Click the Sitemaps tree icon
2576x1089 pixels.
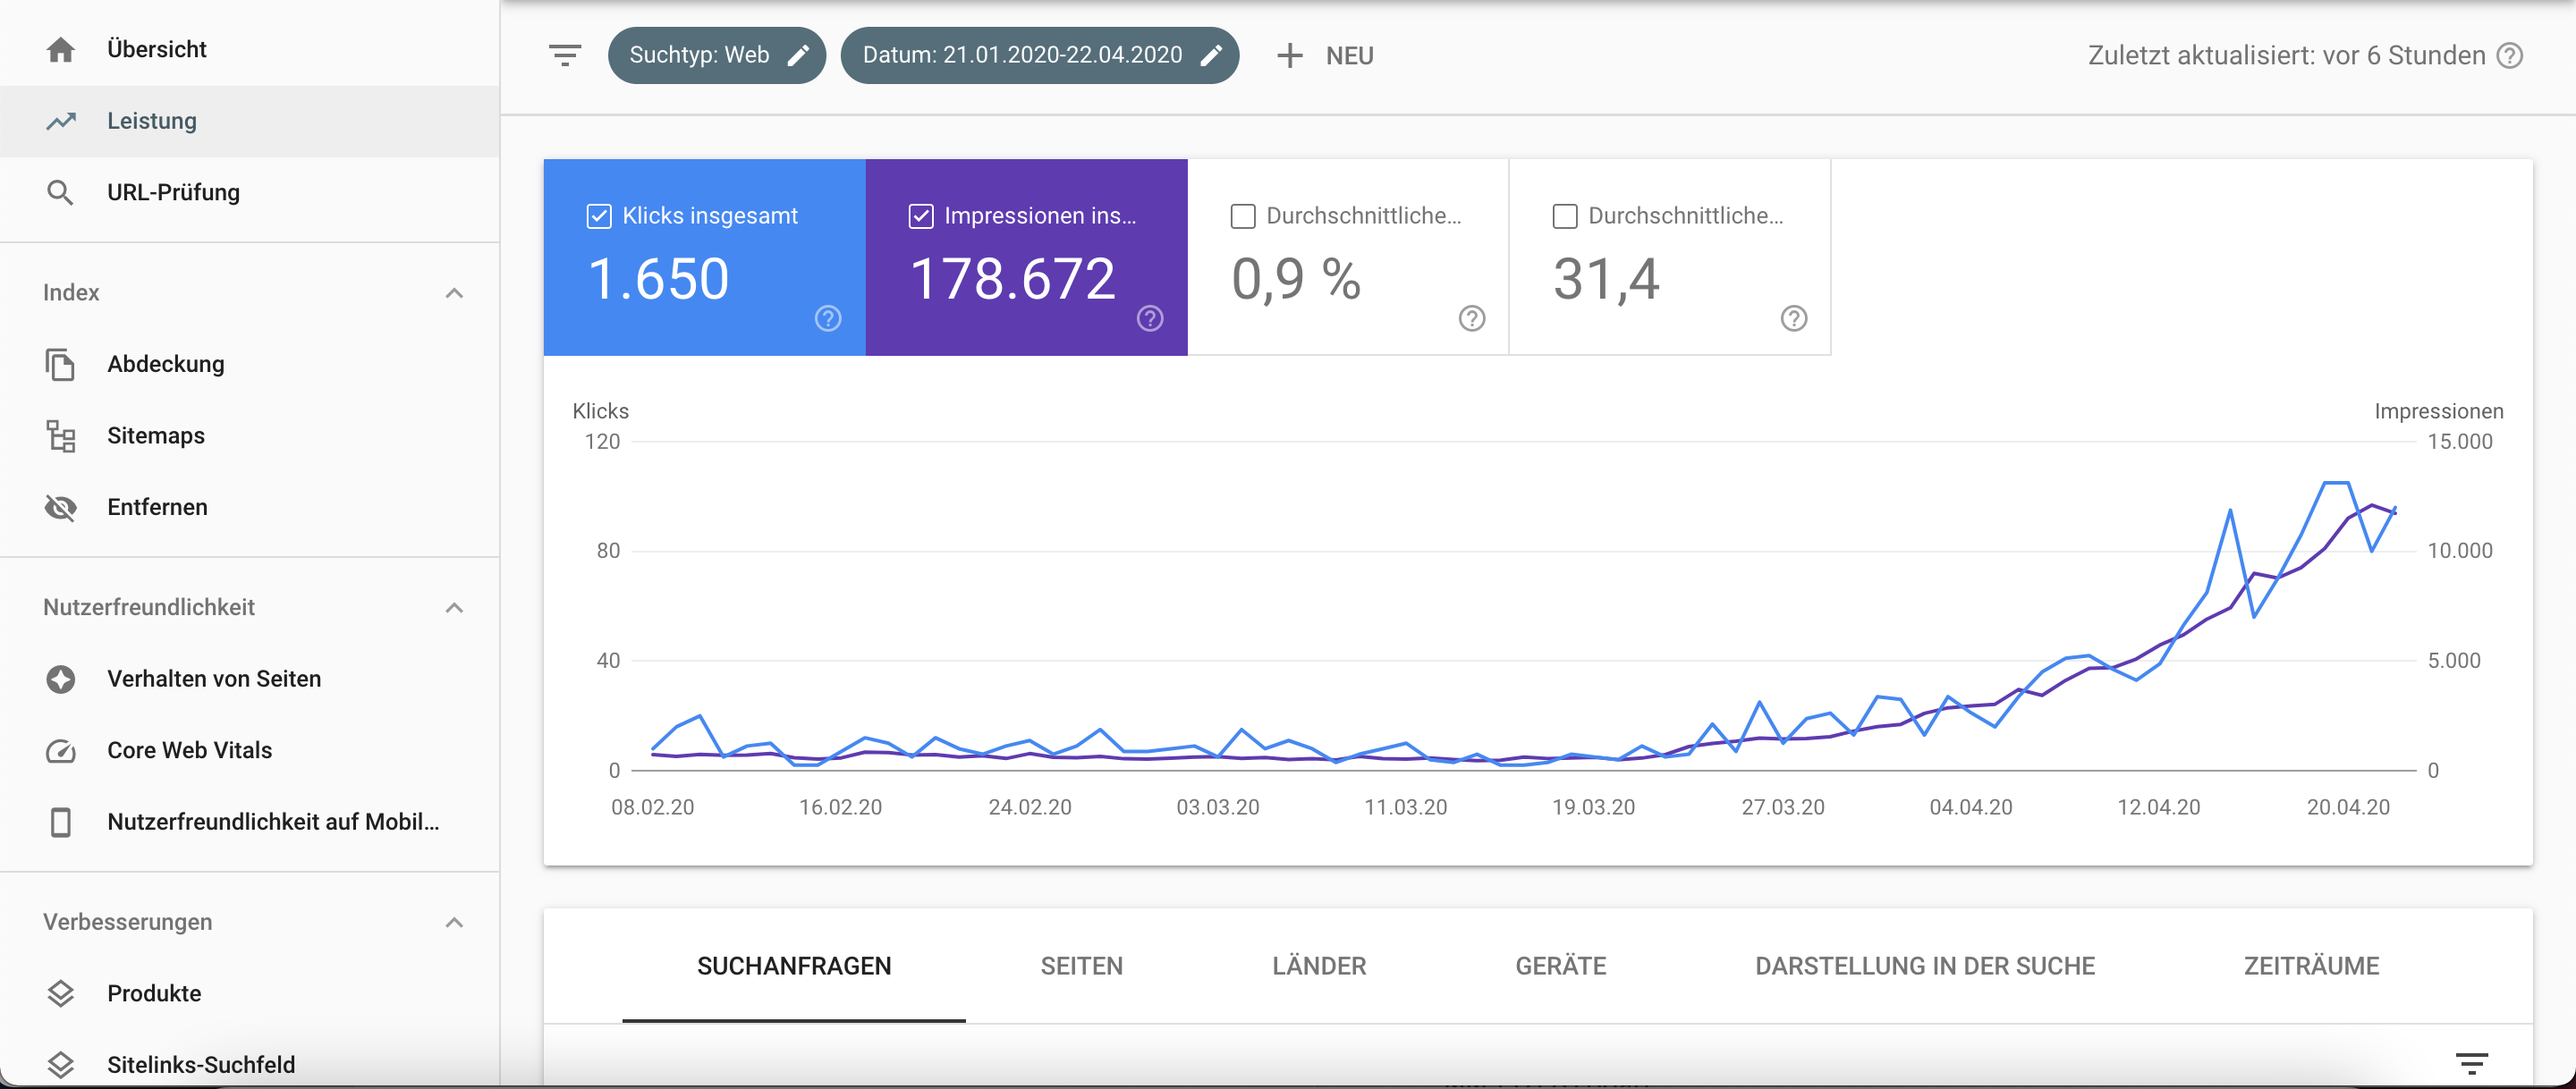61,436
